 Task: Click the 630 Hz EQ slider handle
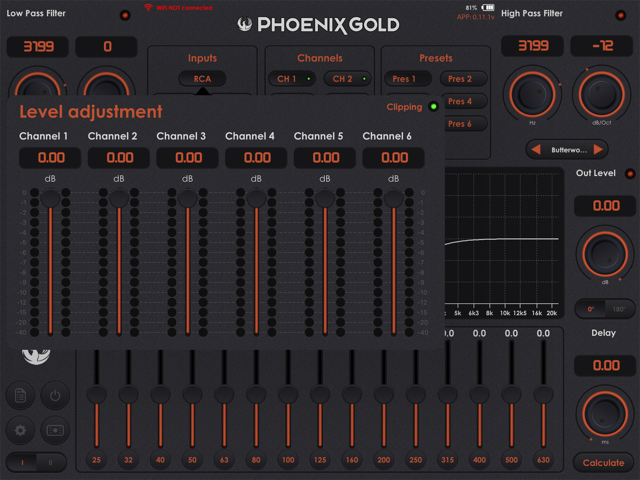pos(543,394)
